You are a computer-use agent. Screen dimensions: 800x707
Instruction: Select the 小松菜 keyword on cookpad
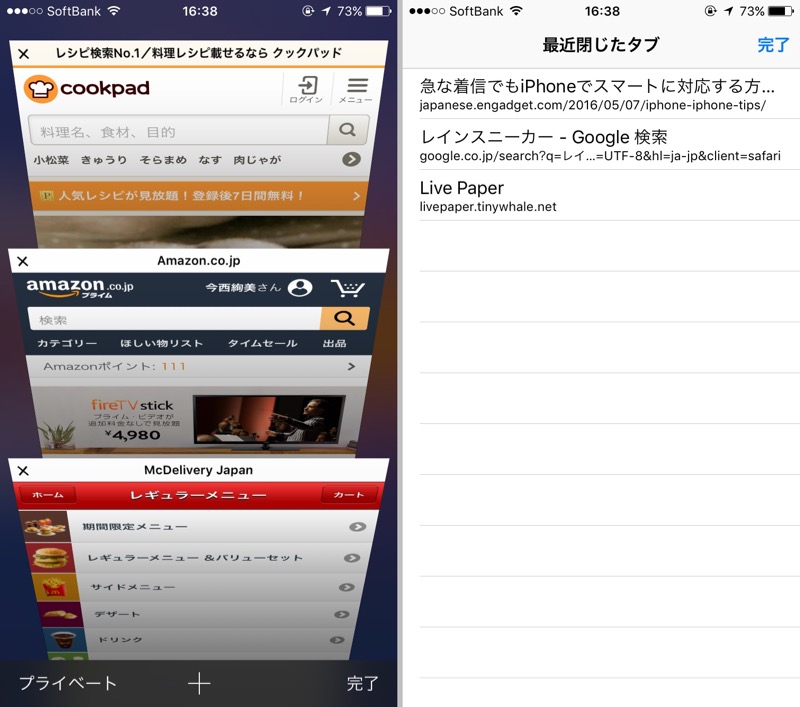pyautogui.click(x=51, y=160)
